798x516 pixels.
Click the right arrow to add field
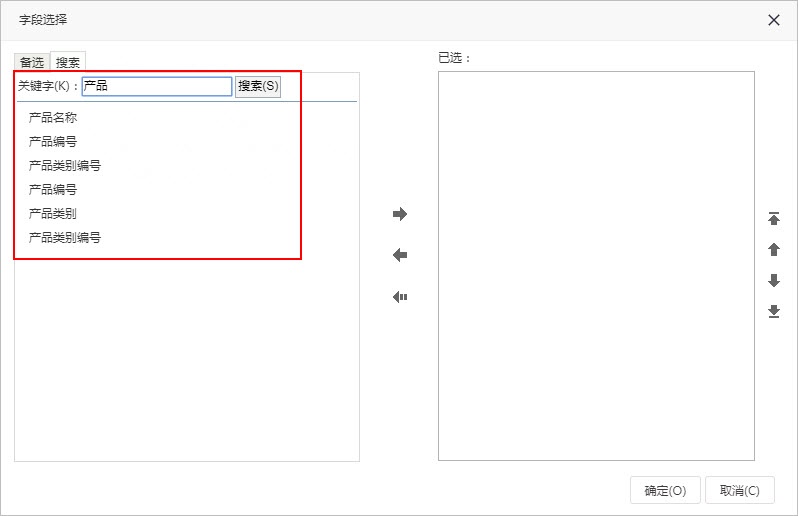tap(400, 214)
